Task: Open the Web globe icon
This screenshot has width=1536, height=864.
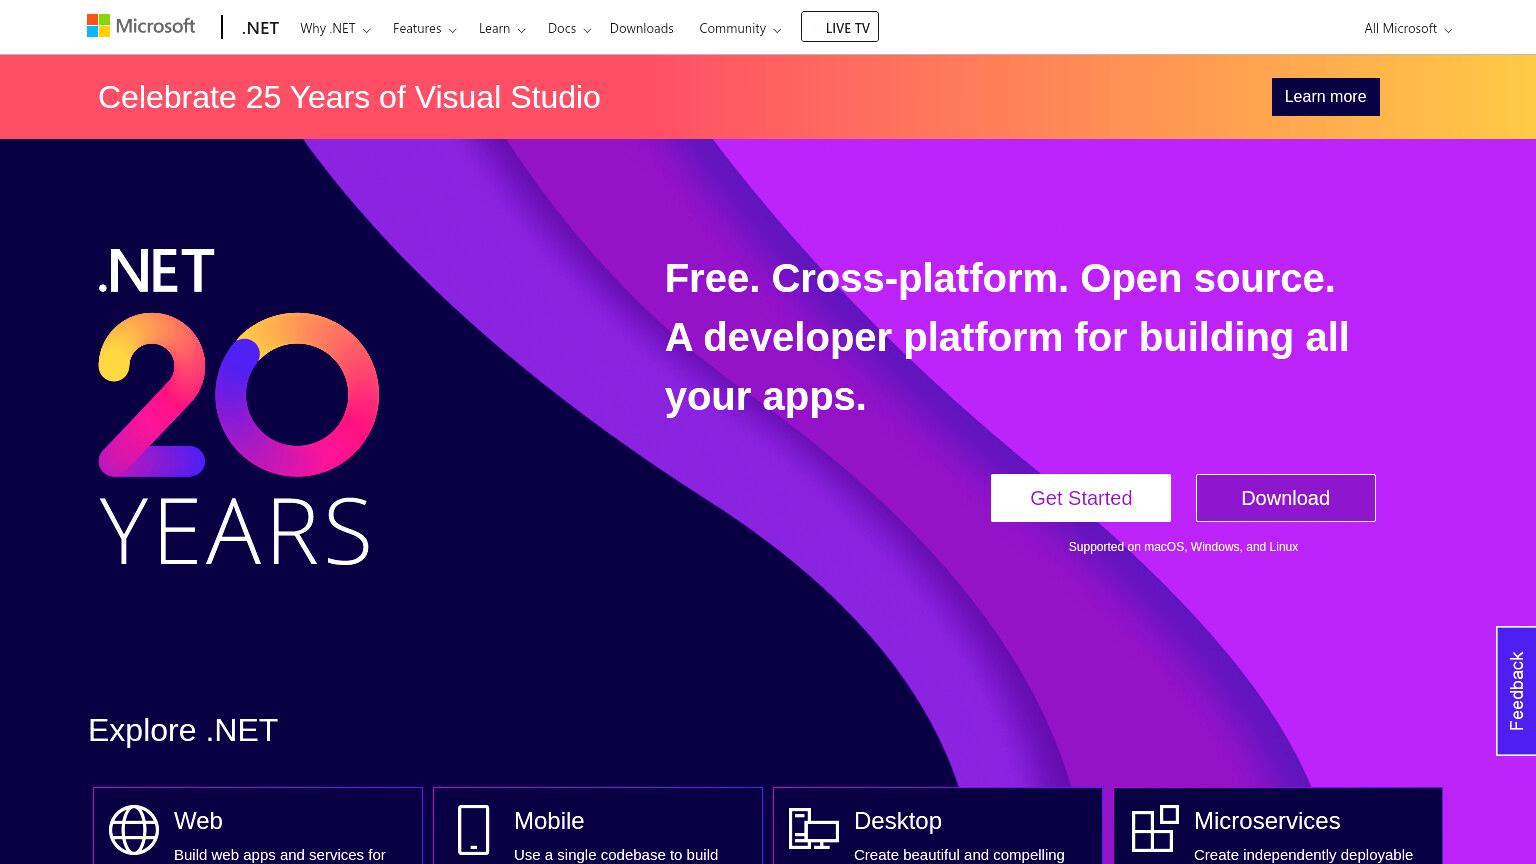Action: click(134, 830)
